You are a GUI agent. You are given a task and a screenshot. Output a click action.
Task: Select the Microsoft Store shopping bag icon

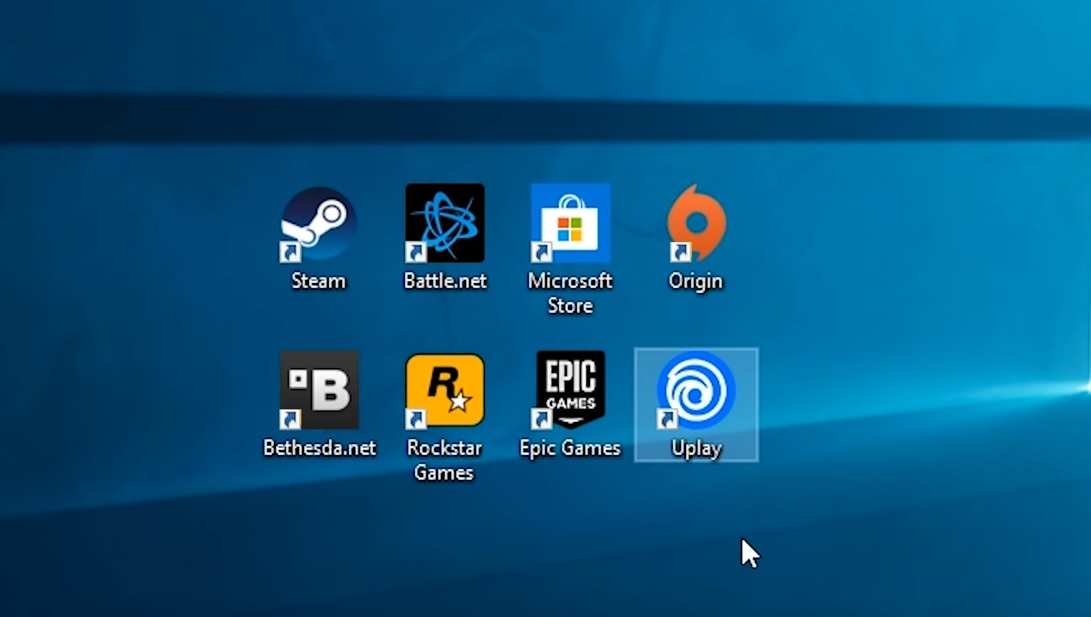(570, 223)
